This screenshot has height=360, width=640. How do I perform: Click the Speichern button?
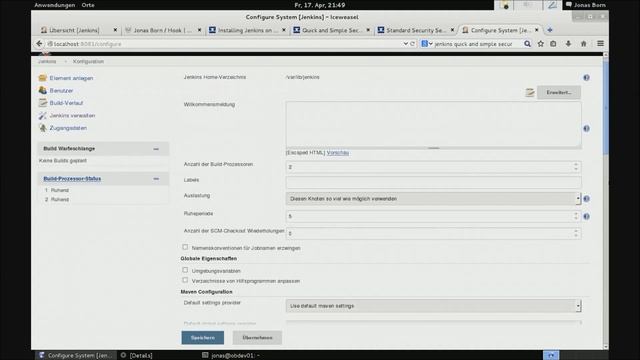tap(203, 338)
